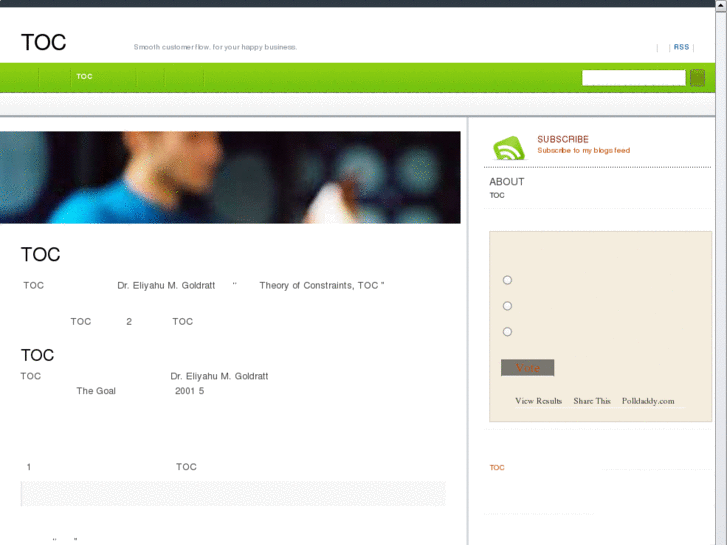Click the large TOC article heading
727x545 pixels.
point(41,254)
